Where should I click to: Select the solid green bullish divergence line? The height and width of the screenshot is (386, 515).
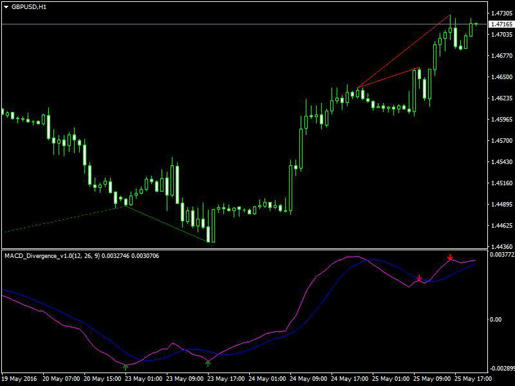(166, 224)
